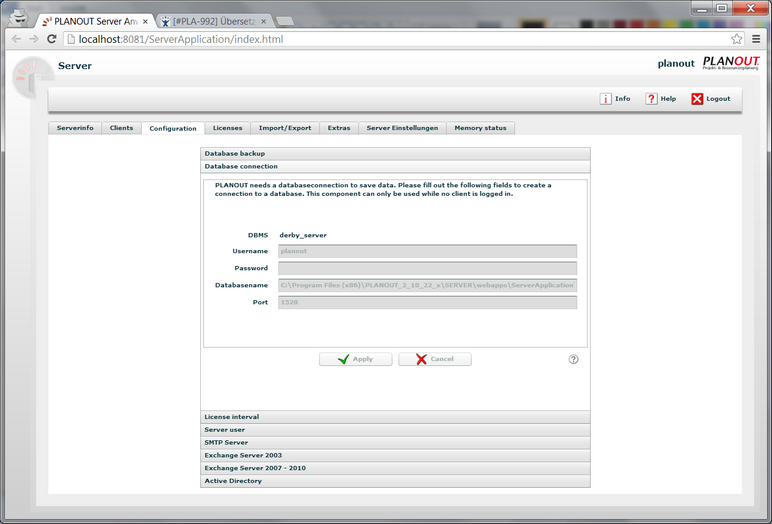Image resolution: width=772 pixels, height=524 pixels.
Task: Click the green checkmark Apply button
Action: [355, 359]
